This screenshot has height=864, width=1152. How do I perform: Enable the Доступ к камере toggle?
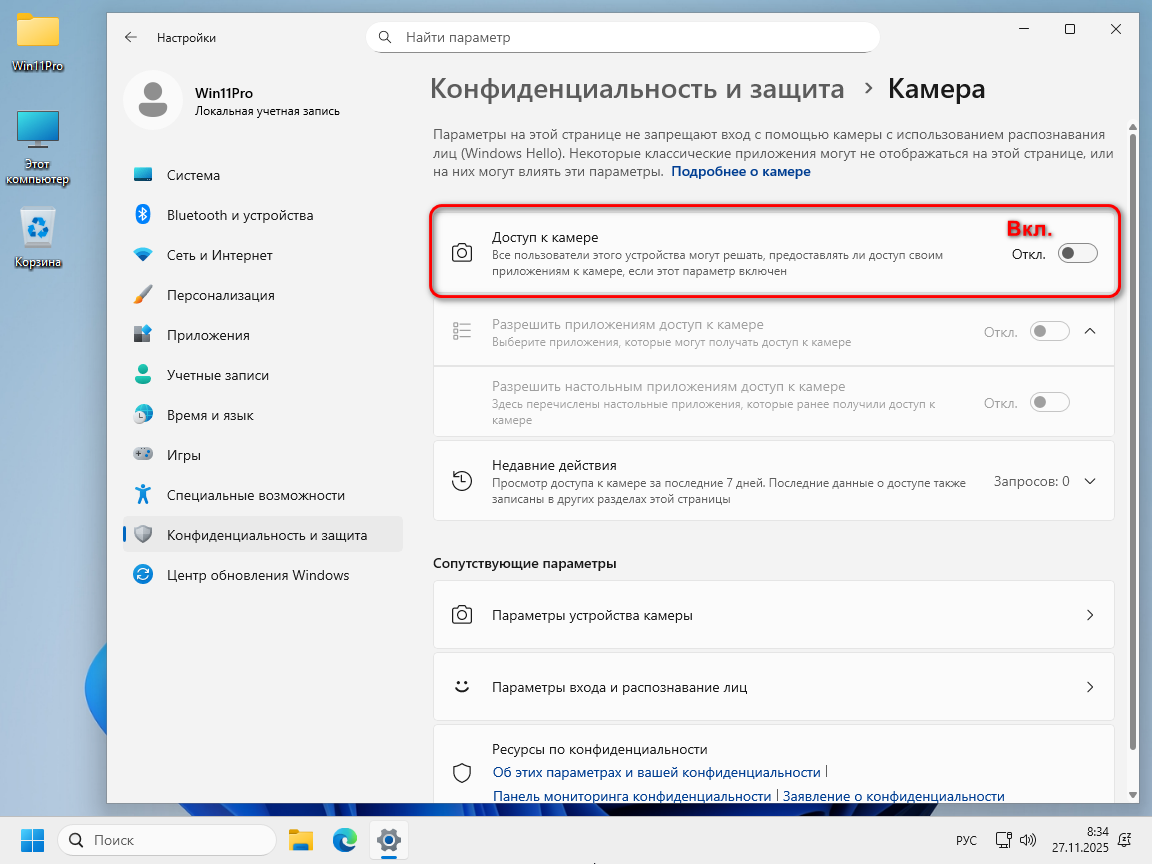tap(1078, 254)
